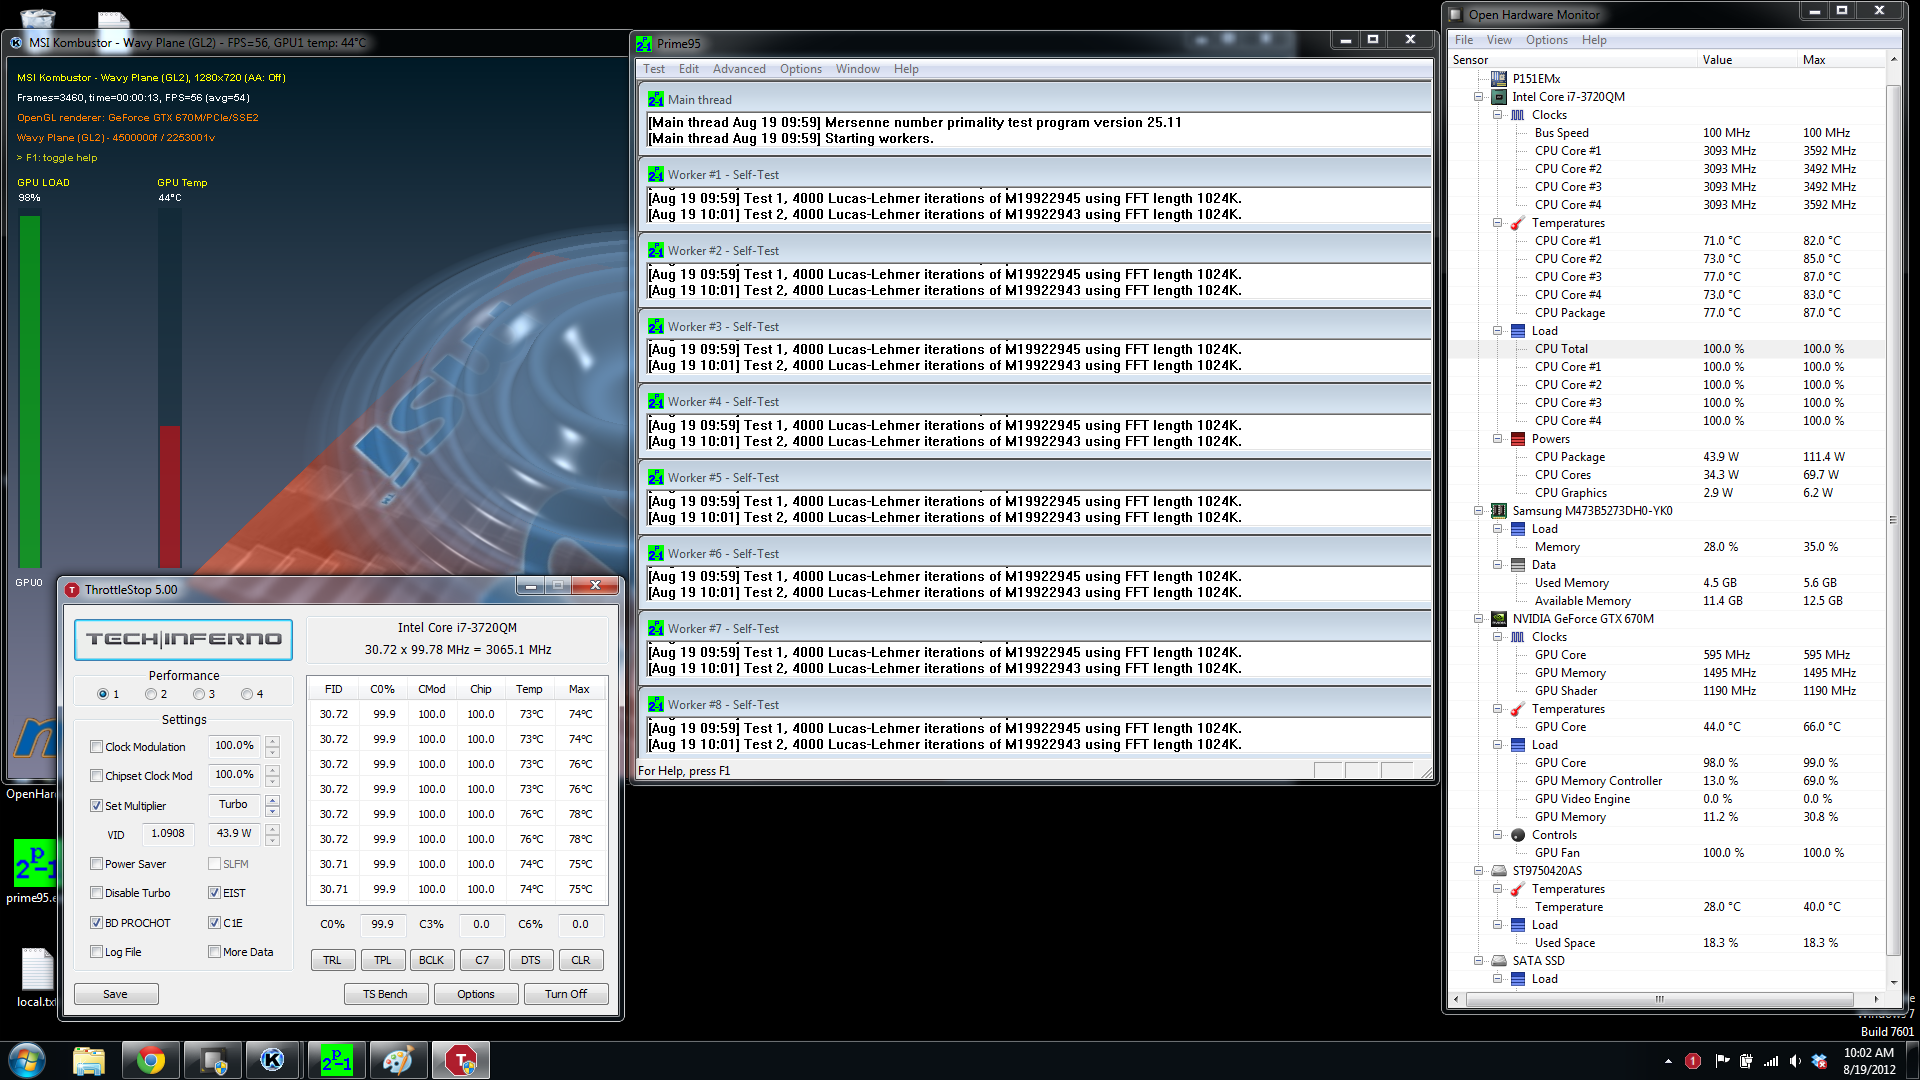Open the prime95.exe desktop shortcut
The height and width of the screenshot is (1080, 1920).
(34, 872)
